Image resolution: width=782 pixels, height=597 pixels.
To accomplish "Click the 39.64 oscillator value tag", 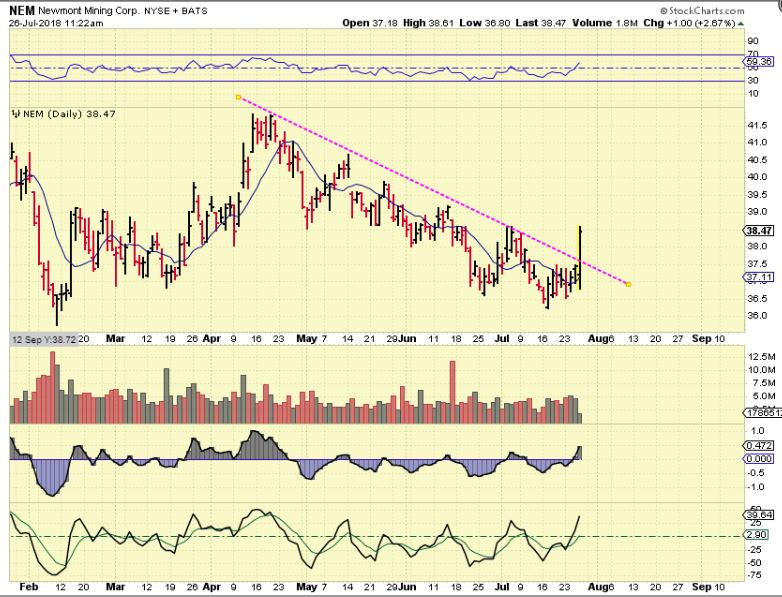I will click(759, 515).
